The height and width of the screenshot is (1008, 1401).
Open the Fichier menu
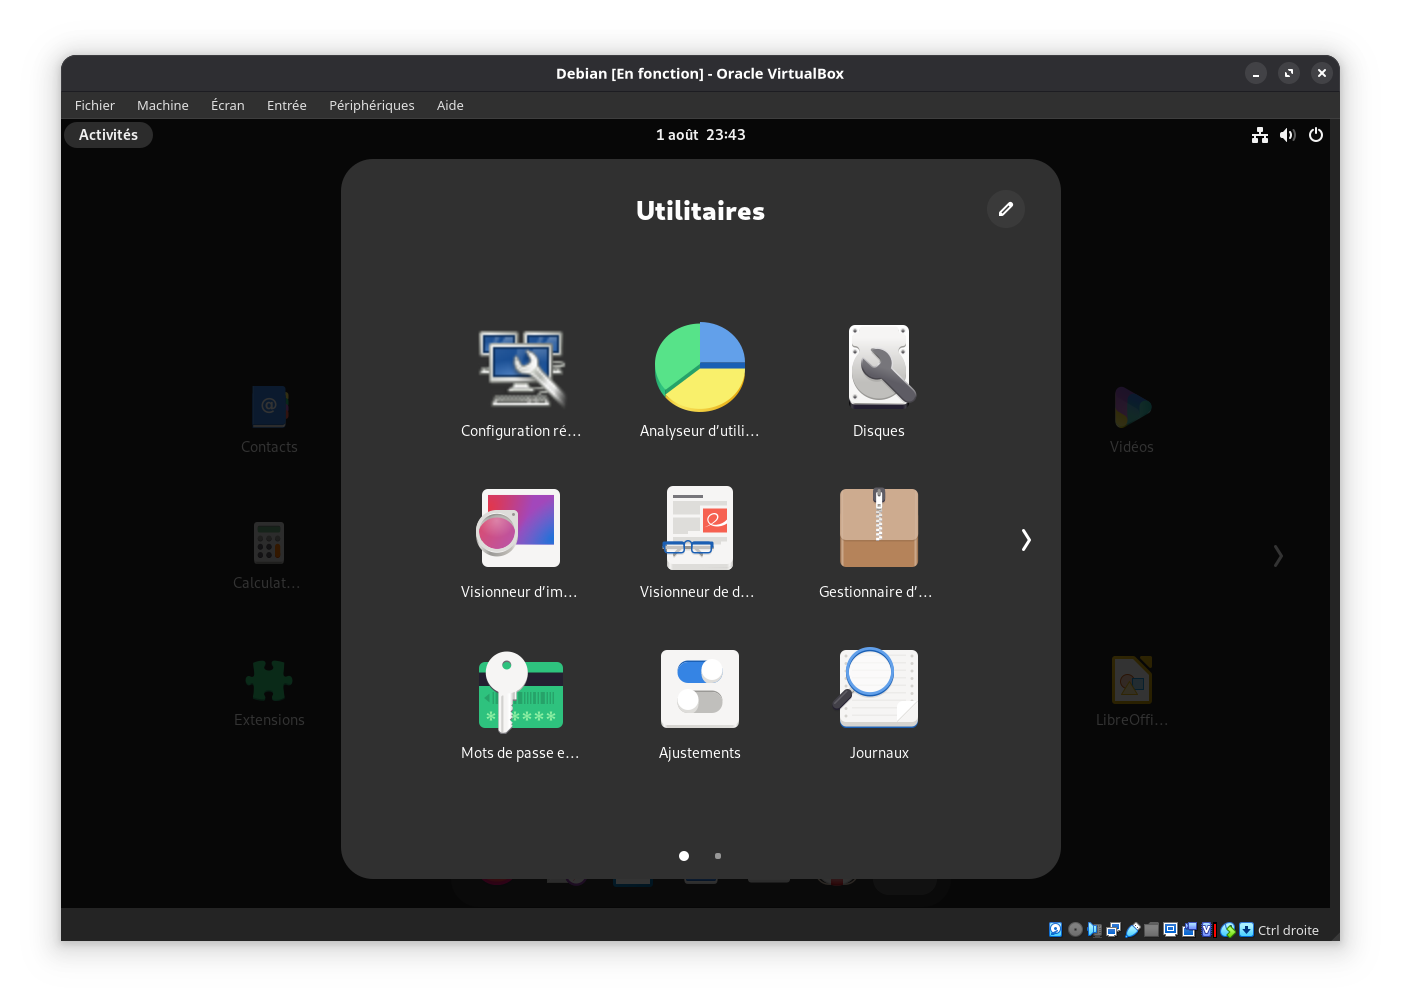(95, 105)
